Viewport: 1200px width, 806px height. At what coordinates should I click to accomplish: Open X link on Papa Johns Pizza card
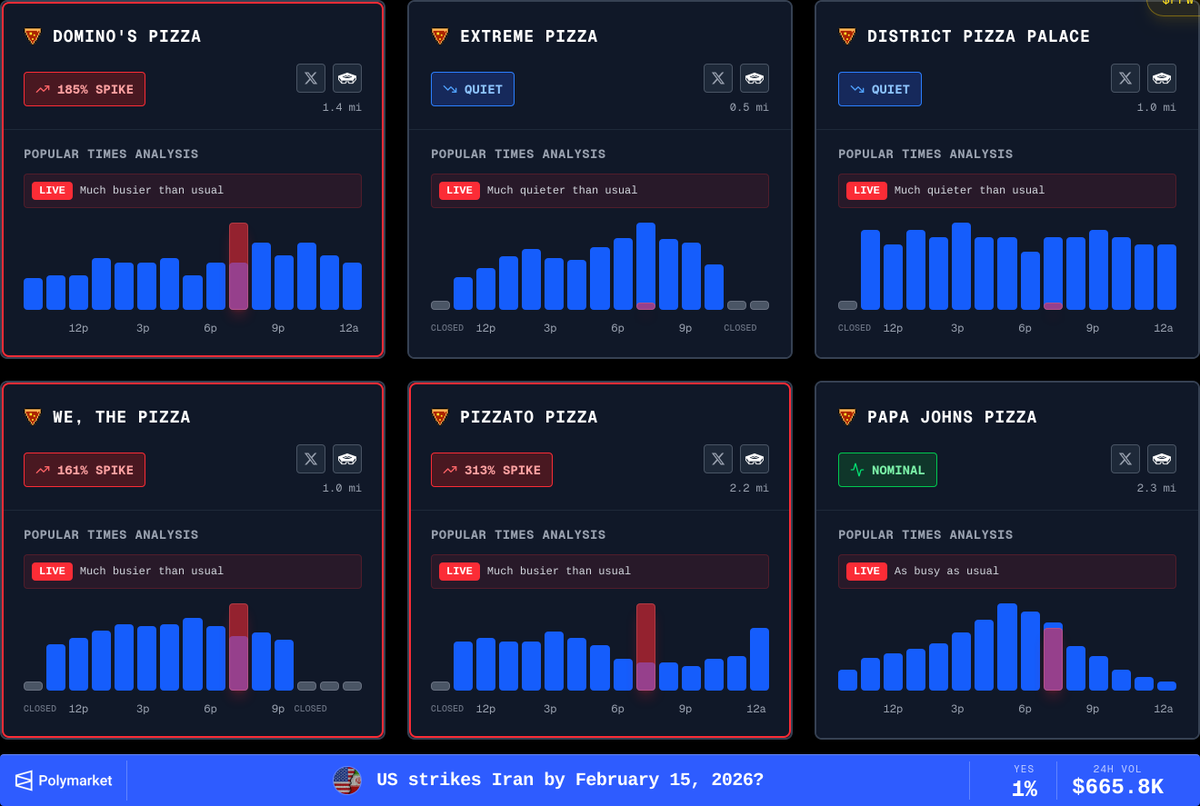[1125, 459]
